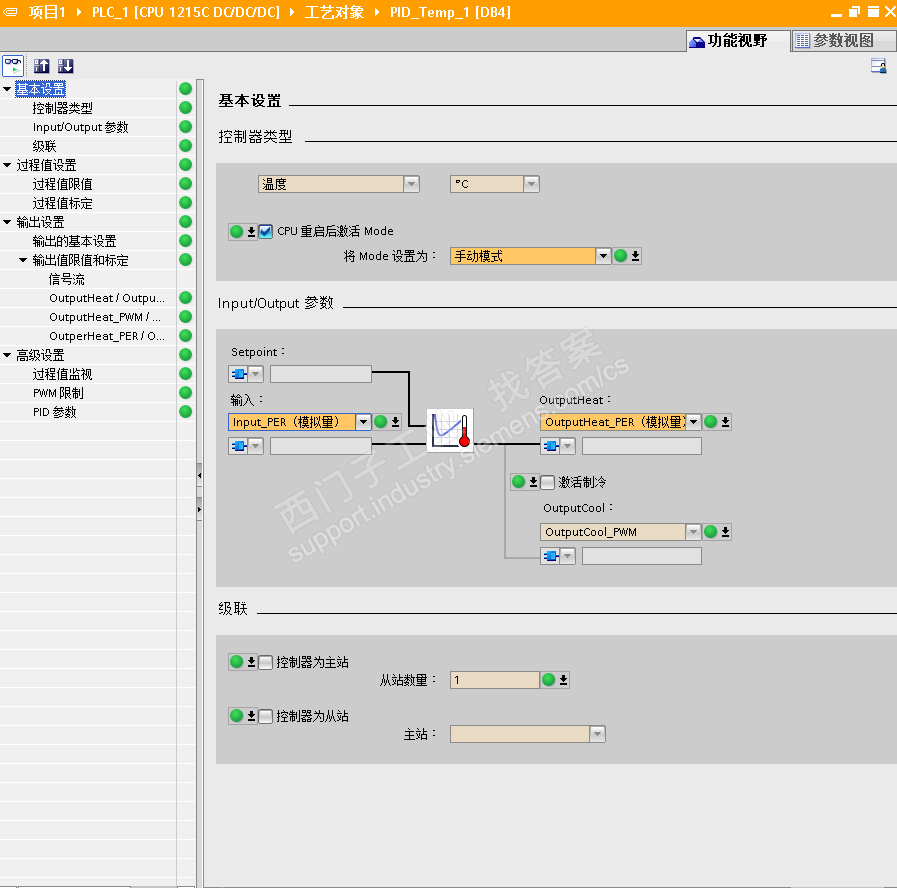The image size is (897, 888).
Task: Click green status dot next to 控制器类型
Action: pyautogui.click(x=185, y=108)
